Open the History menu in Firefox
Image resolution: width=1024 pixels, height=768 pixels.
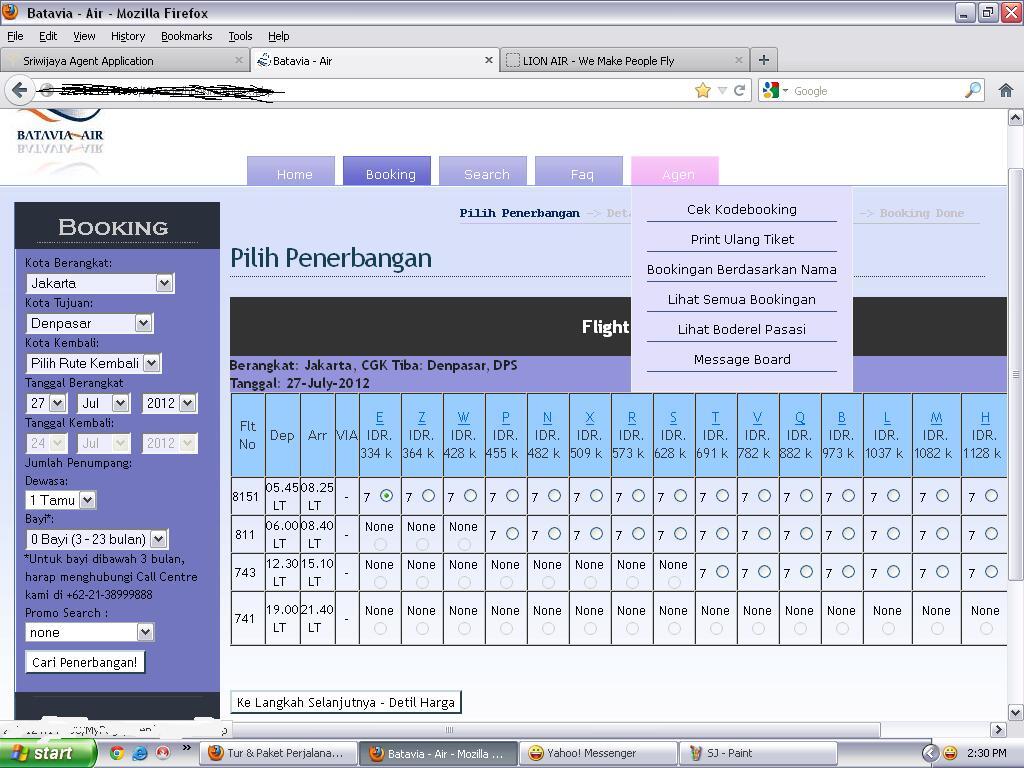point(128,36)
